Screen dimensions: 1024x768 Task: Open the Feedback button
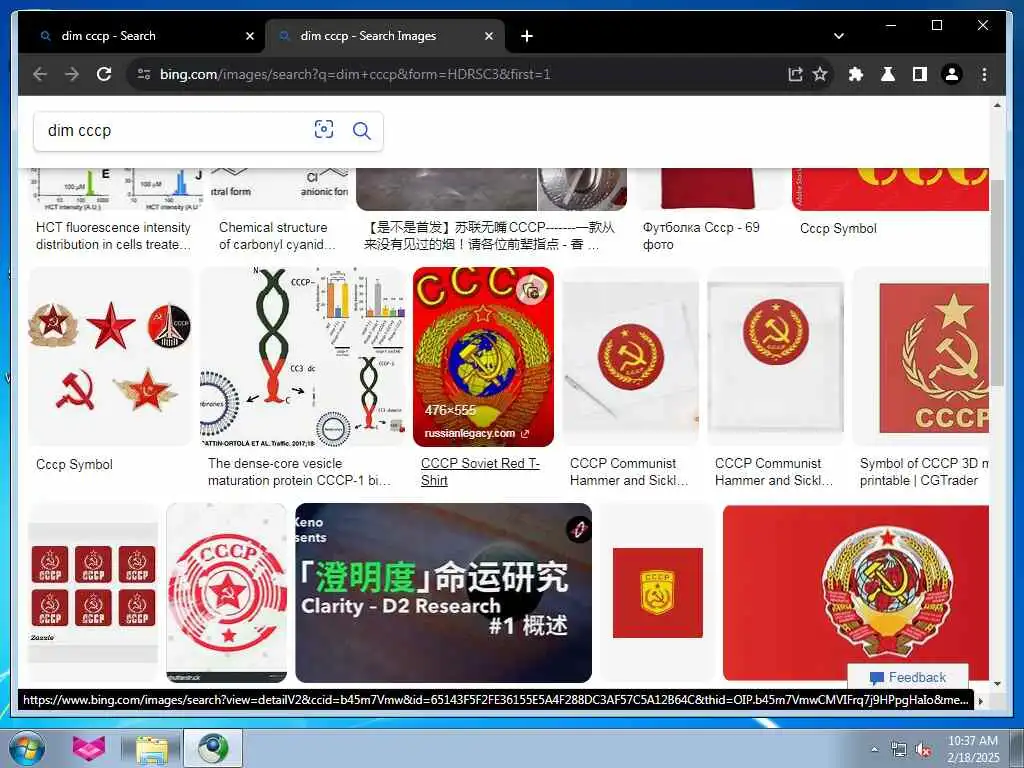pyautogui.click(x=908, y=677)
